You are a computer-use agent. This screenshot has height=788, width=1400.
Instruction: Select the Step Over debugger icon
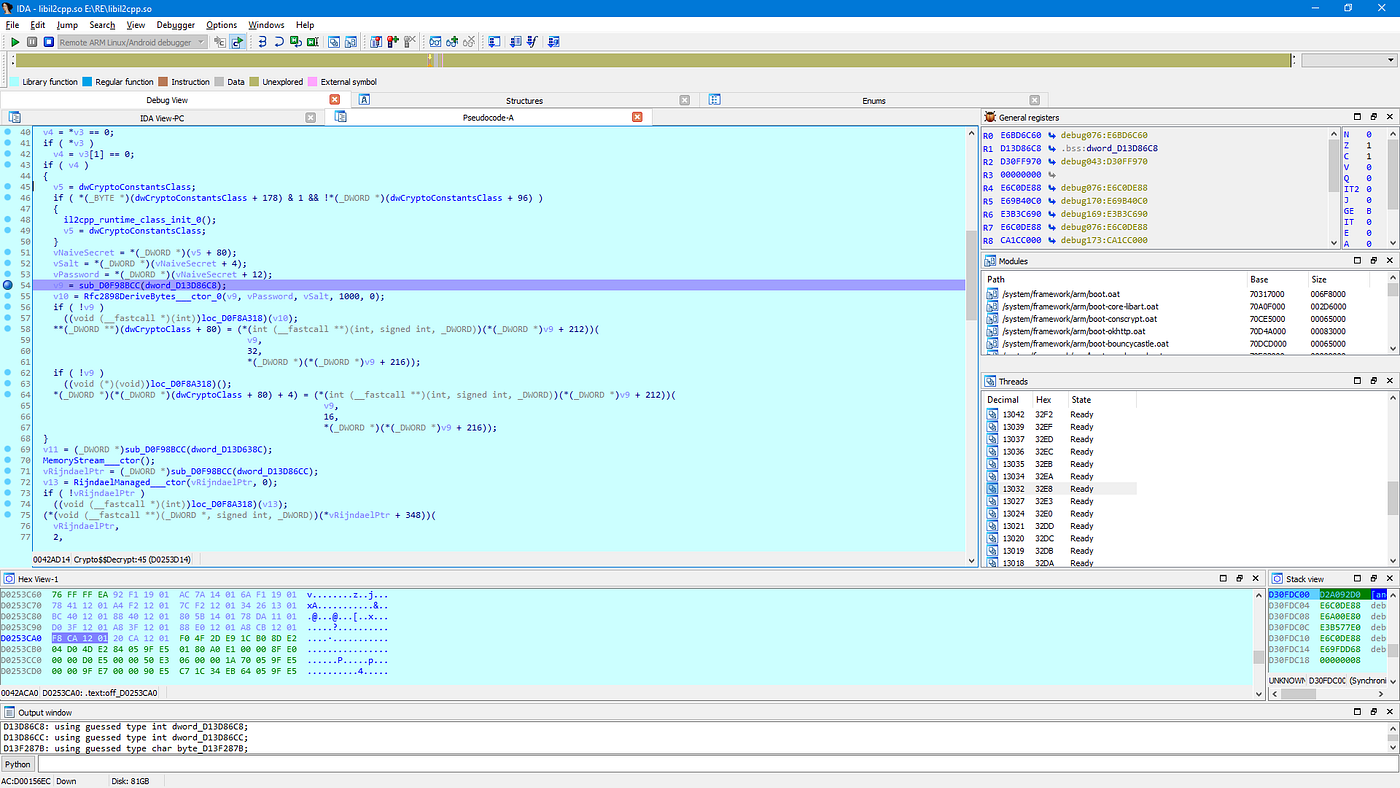(x=279, y=42)
